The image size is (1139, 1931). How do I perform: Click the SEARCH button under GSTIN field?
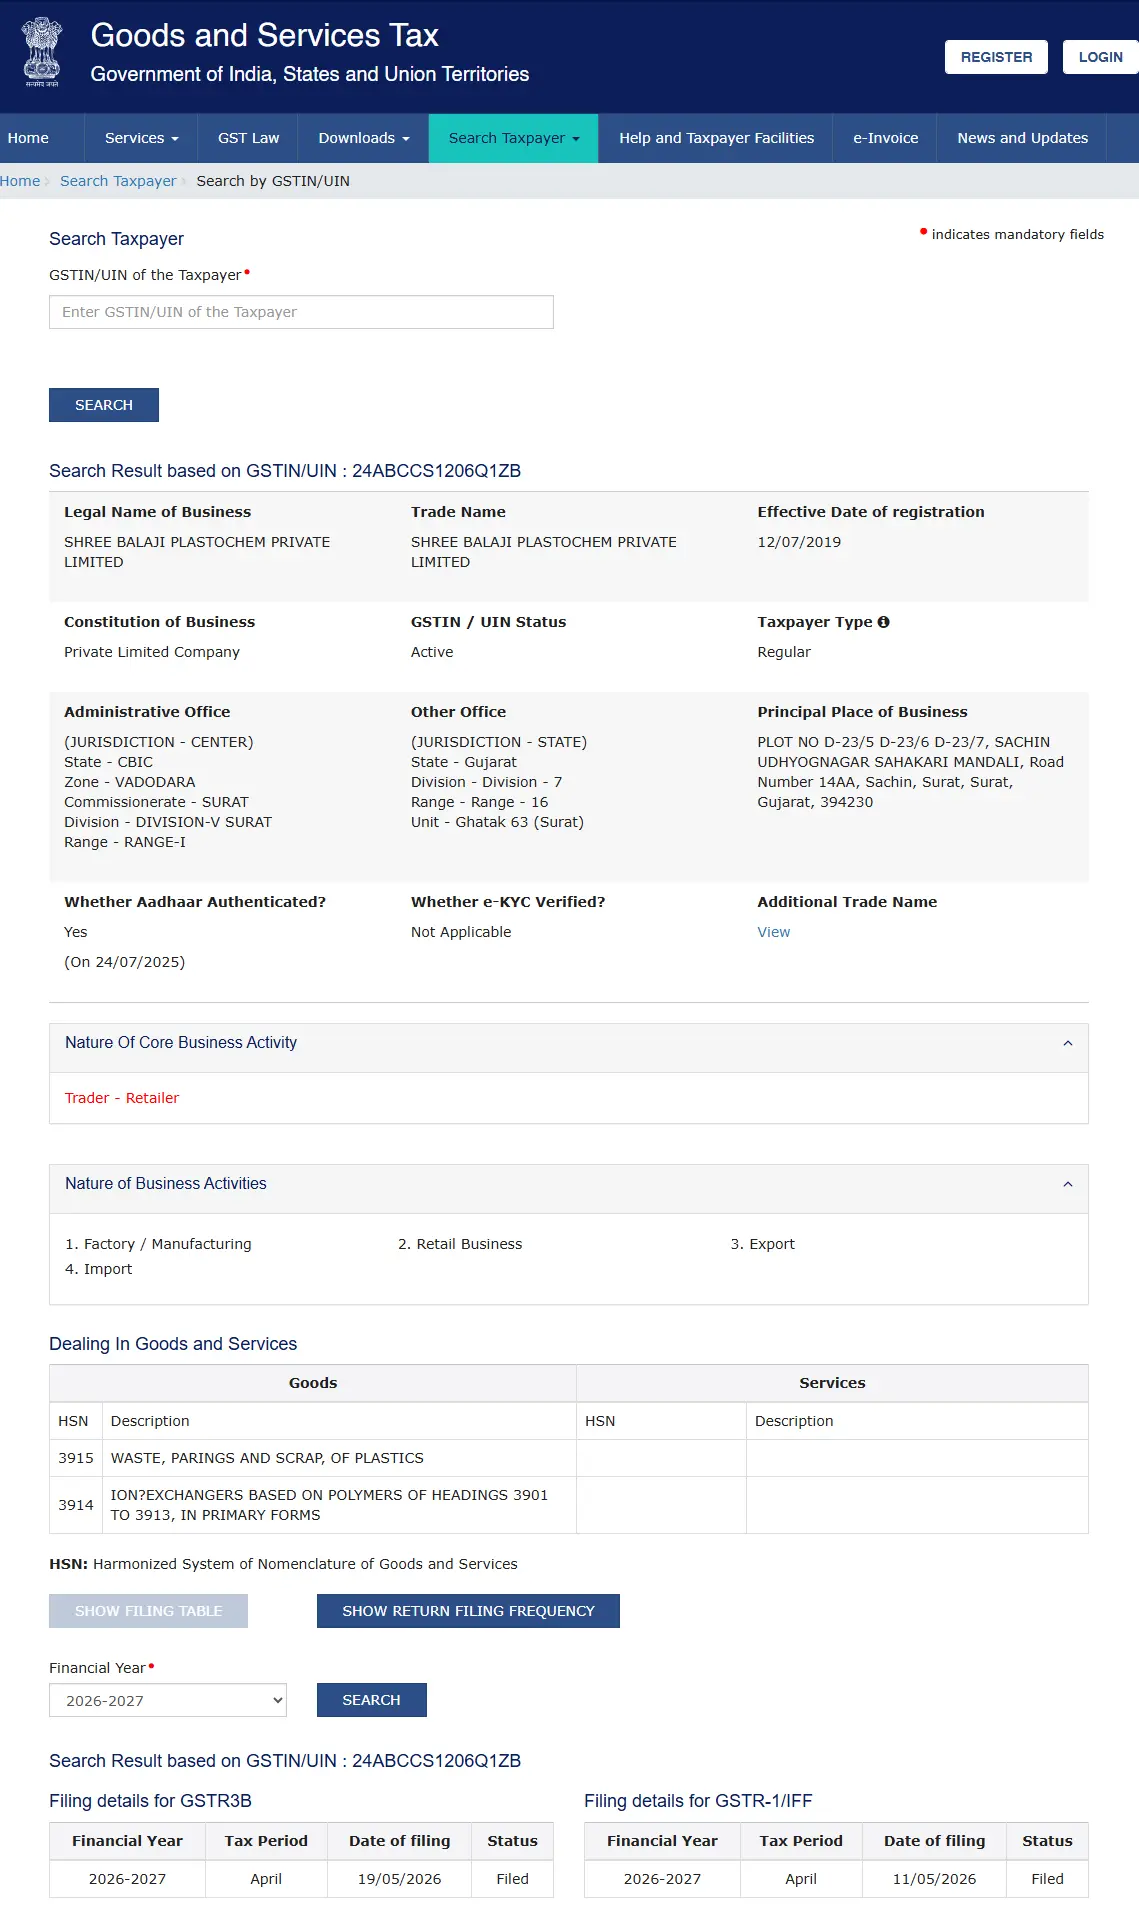104,405
